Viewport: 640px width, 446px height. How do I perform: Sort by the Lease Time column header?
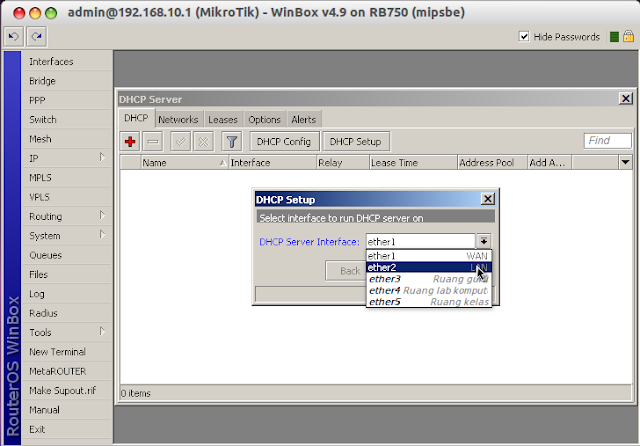click(413, 162)
